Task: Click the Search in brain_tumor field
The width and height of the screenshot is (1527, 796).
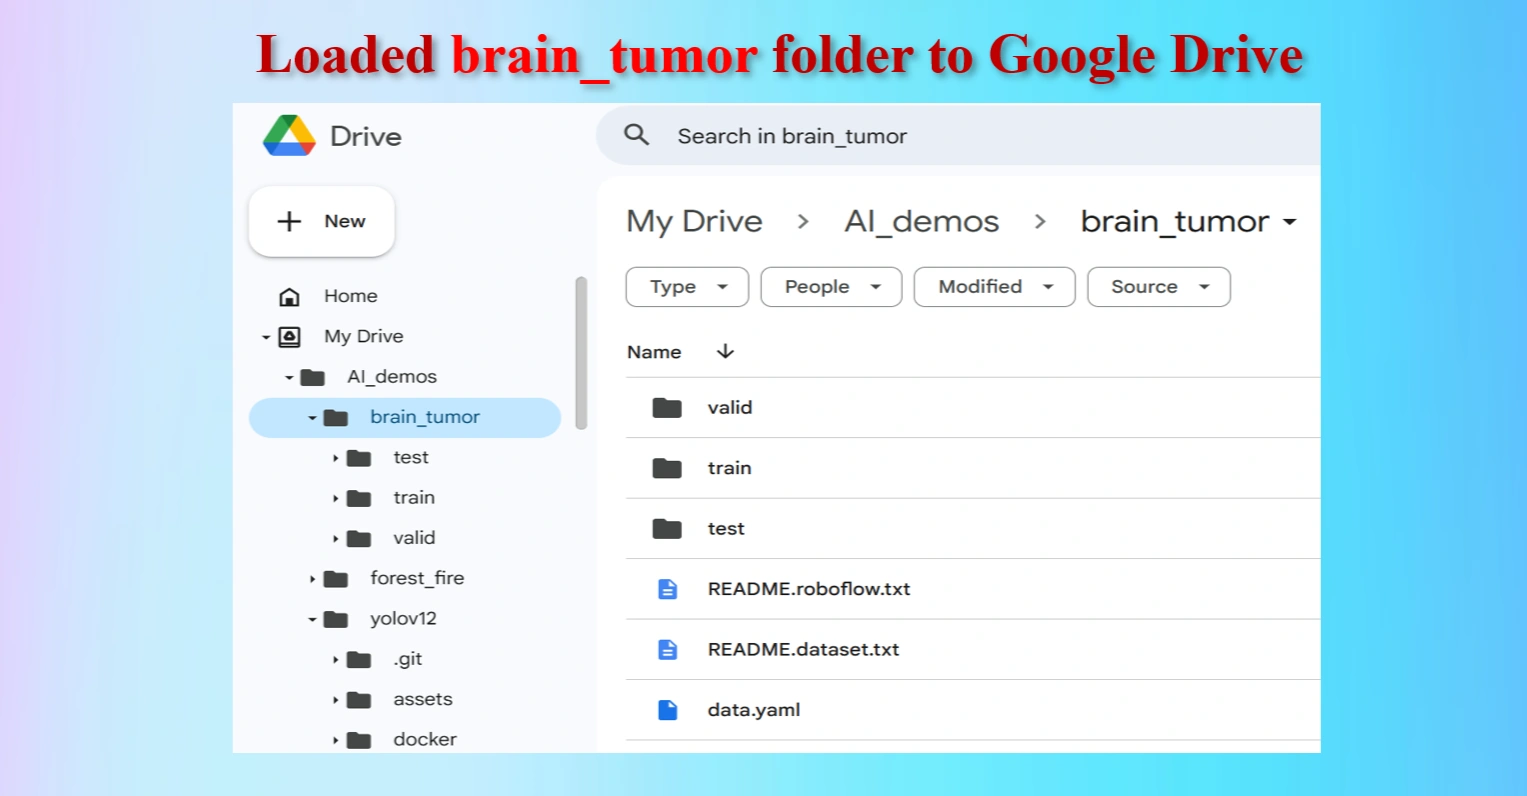Action: click(x=958, y=135)
